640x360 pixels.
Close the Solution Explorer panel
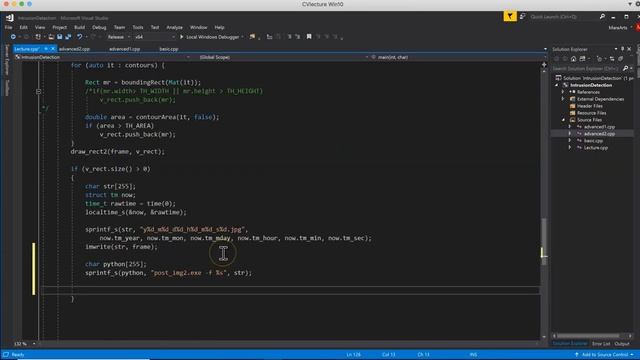[629, 49]
